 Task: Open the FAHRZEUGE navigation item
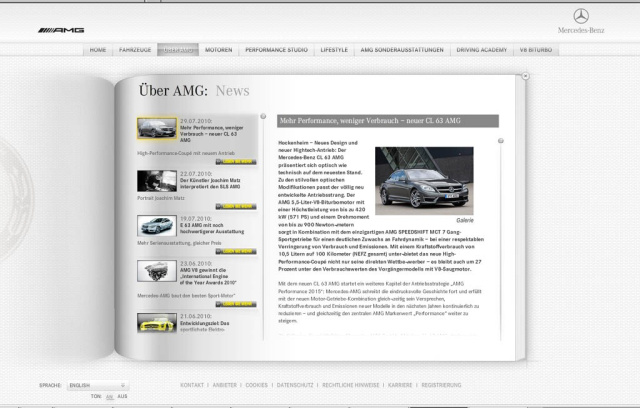tap(135, 50)
